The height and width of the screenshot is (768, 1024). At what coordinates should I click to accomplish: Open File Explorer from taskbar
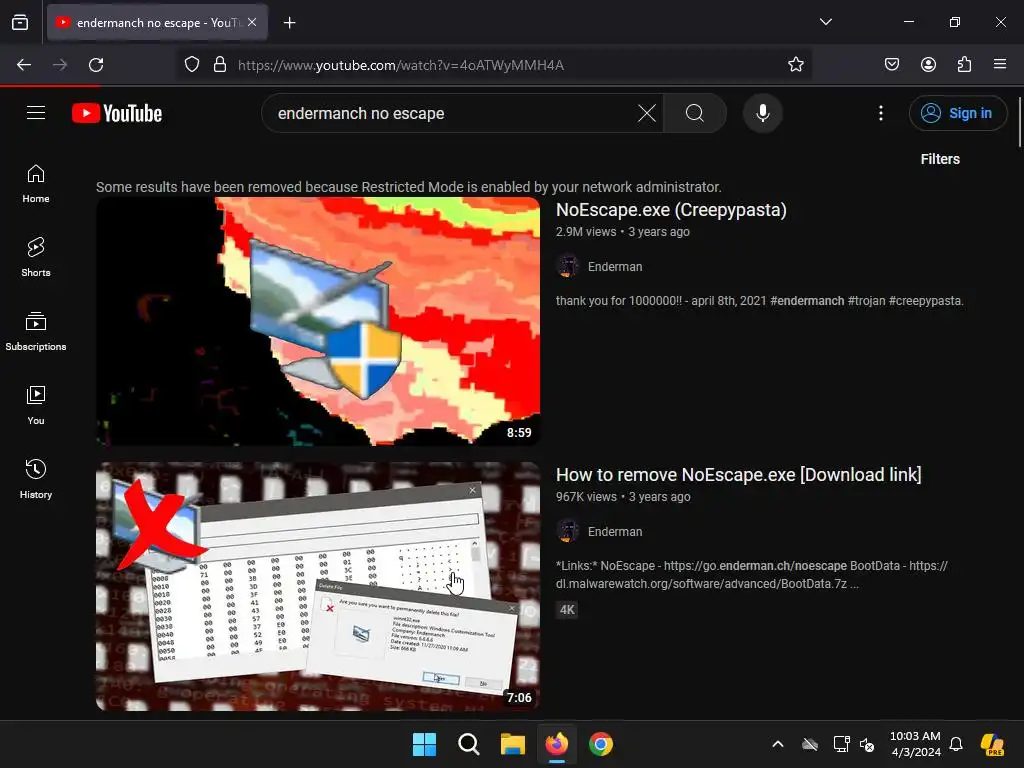coord(513,744)
